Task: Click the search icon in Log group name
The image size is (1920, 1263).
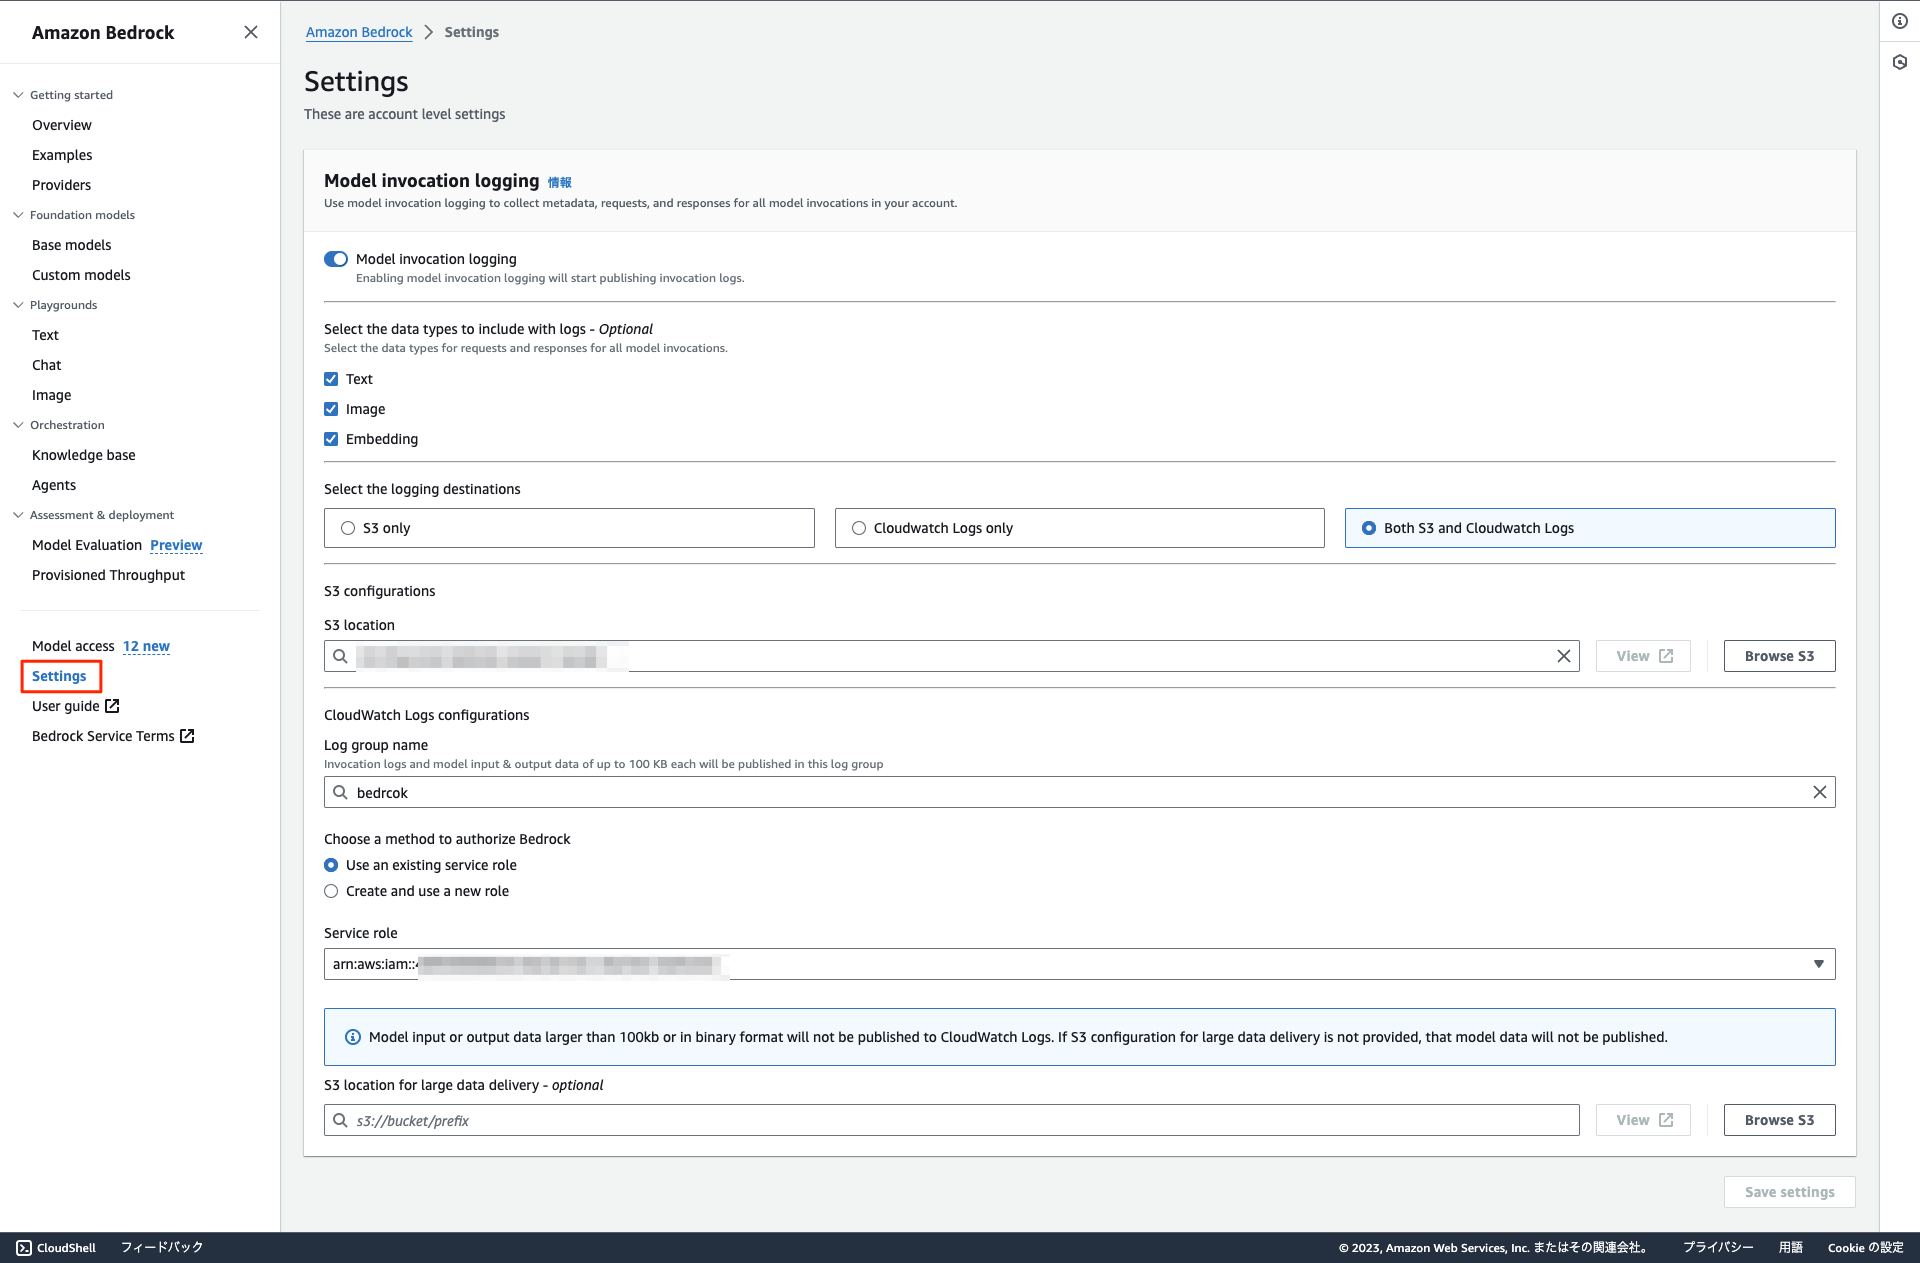Action: [x=340, y=792]
